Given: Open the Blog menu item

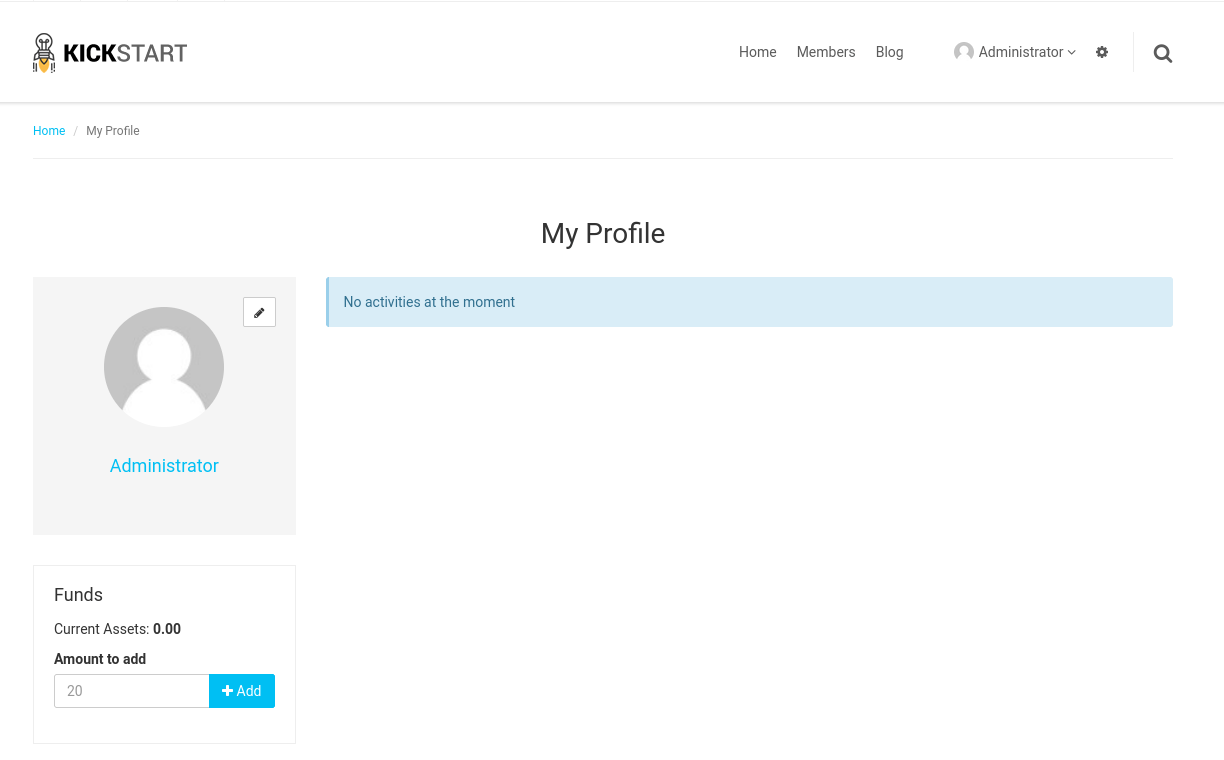Looking at the screenshot, I should (x=889, y=52).
